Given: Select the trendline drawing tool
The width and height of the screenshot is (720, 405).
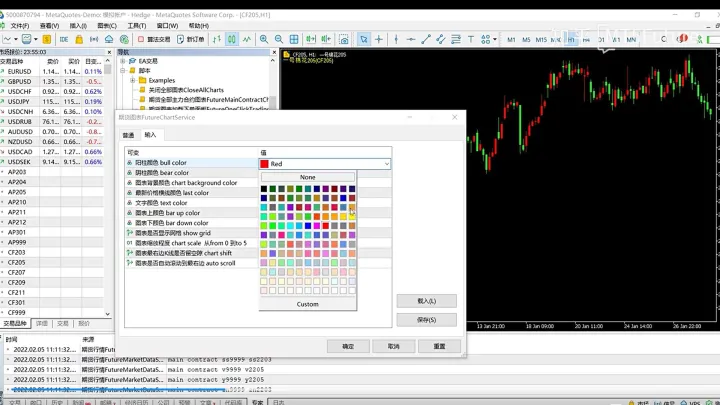Looking at the screenshot, I should click(x=426, y=39).
